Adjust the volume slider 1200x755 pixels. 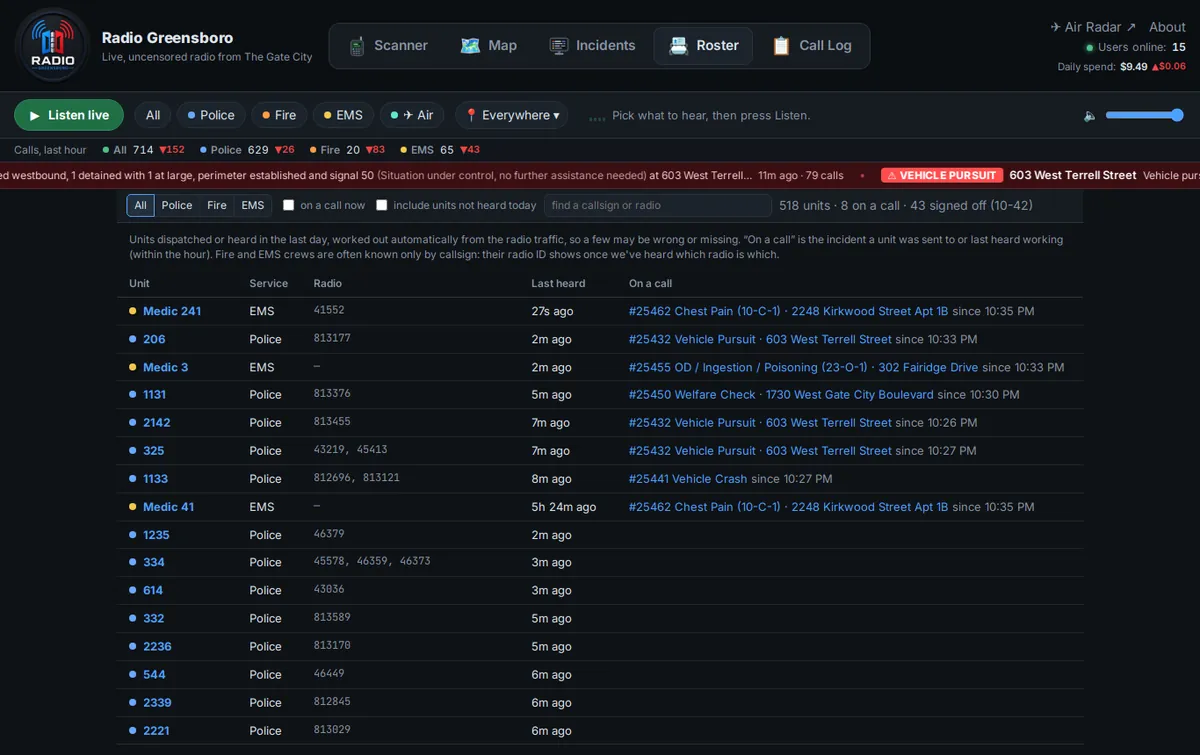[x=1145, y=115]
